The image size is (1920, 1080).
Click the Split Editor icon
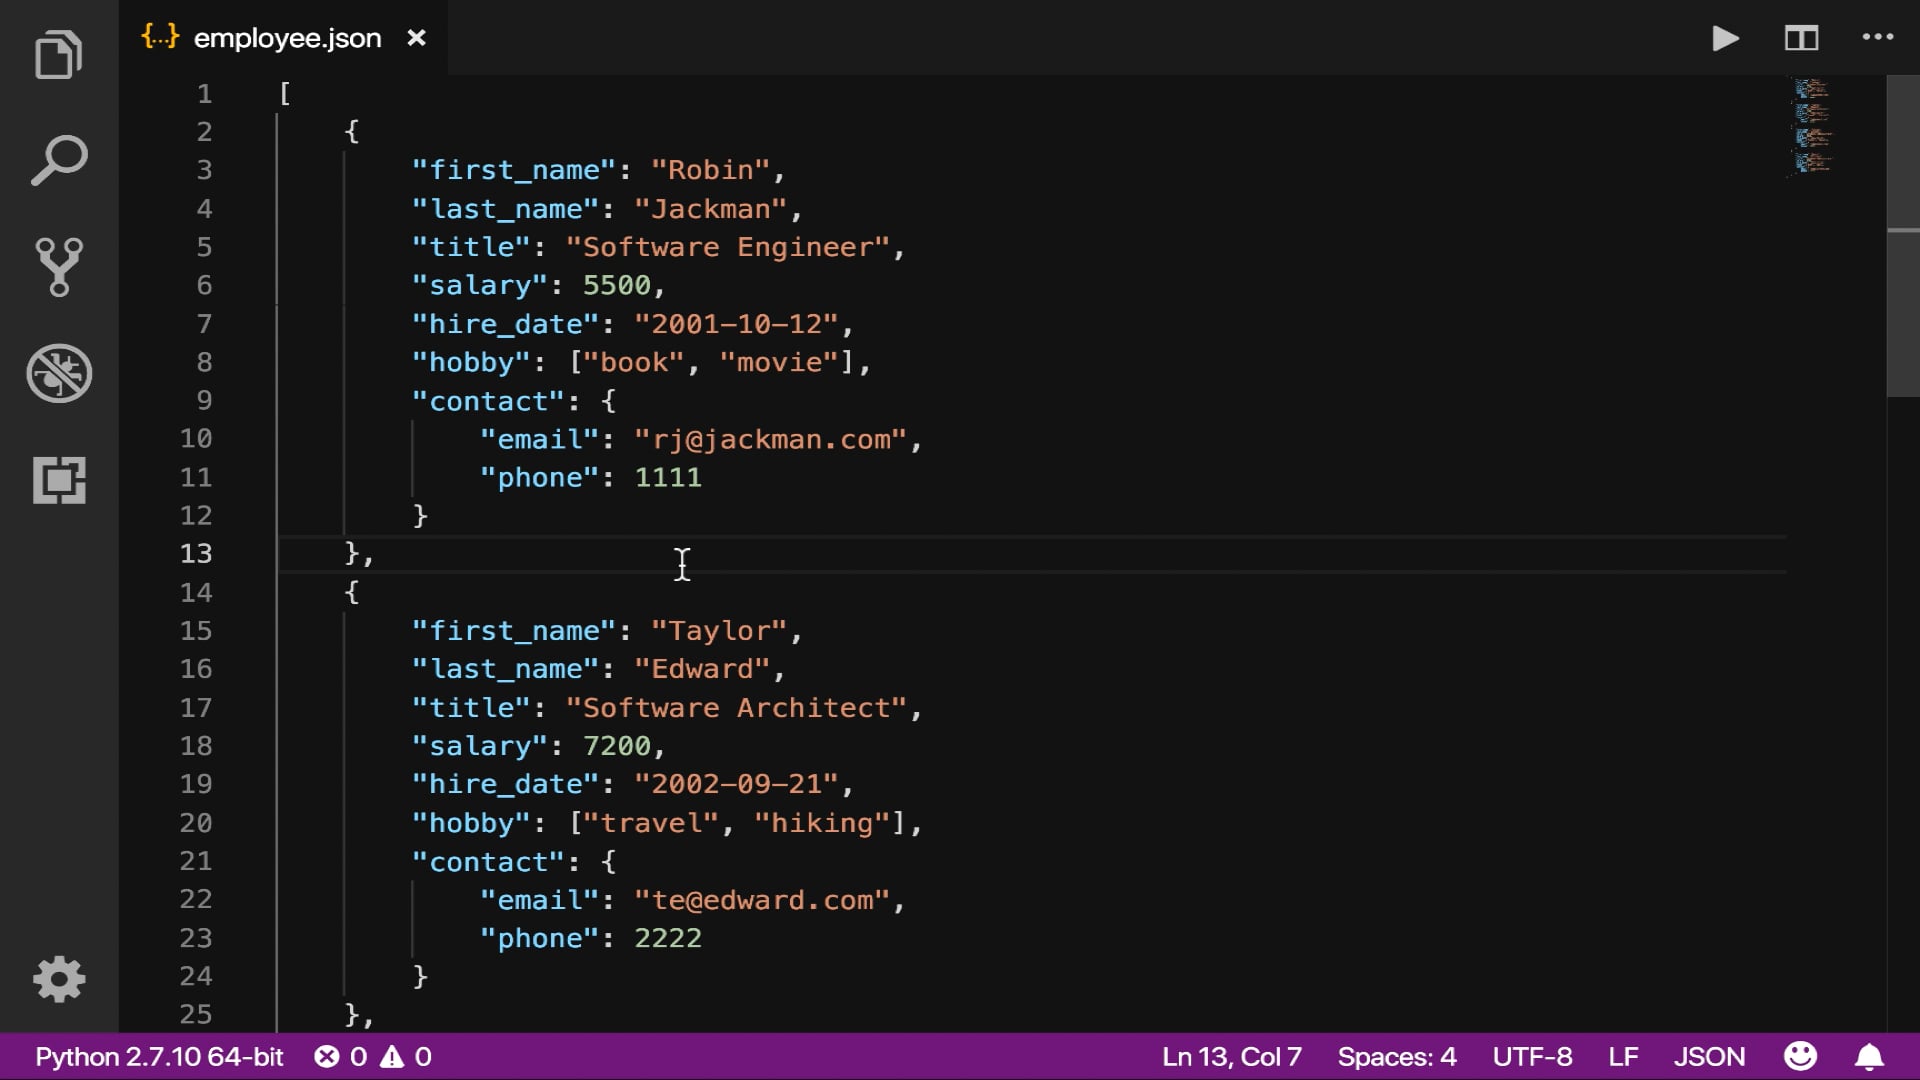click(x=1801, y=38)
